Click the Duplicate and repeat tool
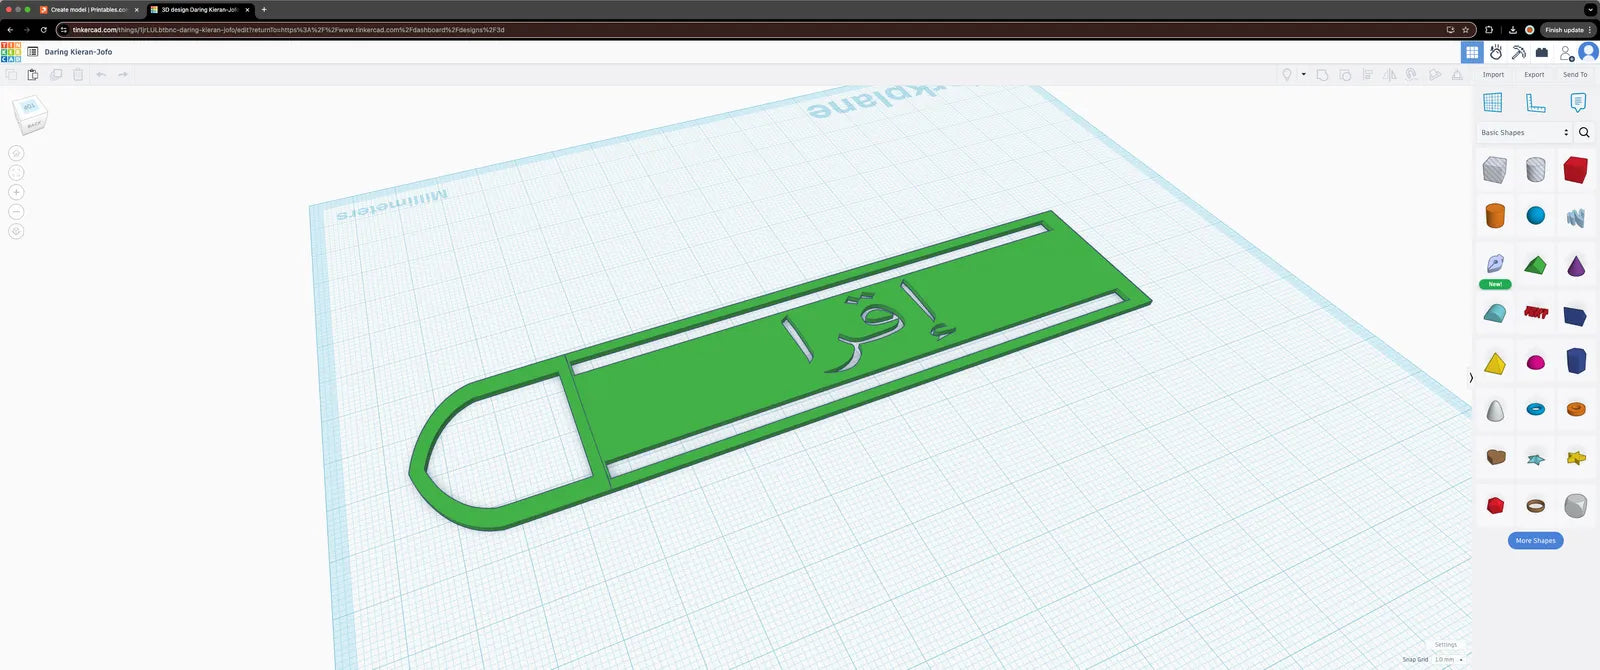The image size is (1600, 670). 56,75
